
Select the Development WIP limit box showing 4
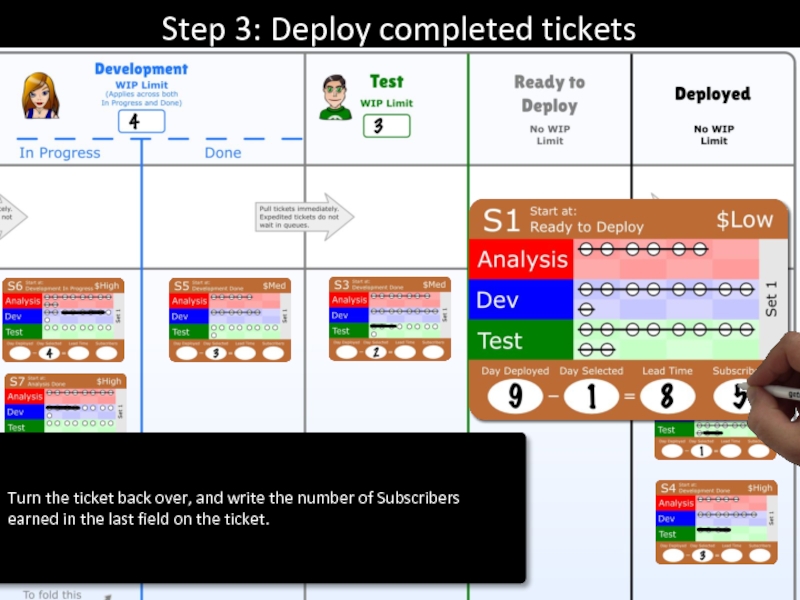click(141, 121)
